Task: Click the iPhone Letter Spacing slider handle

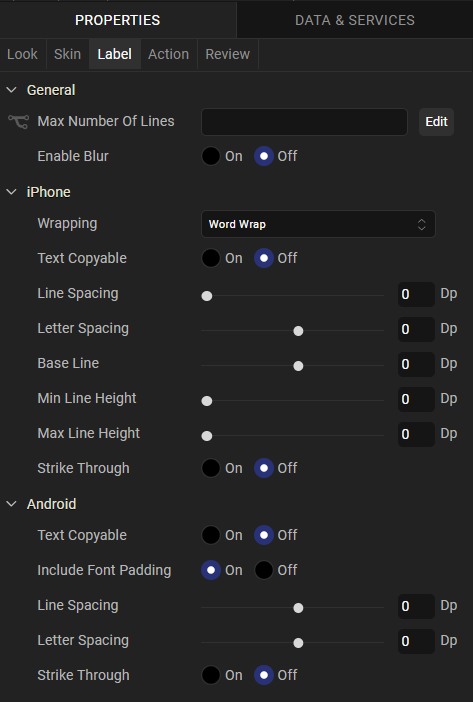Action: click(x=298, y=331)
